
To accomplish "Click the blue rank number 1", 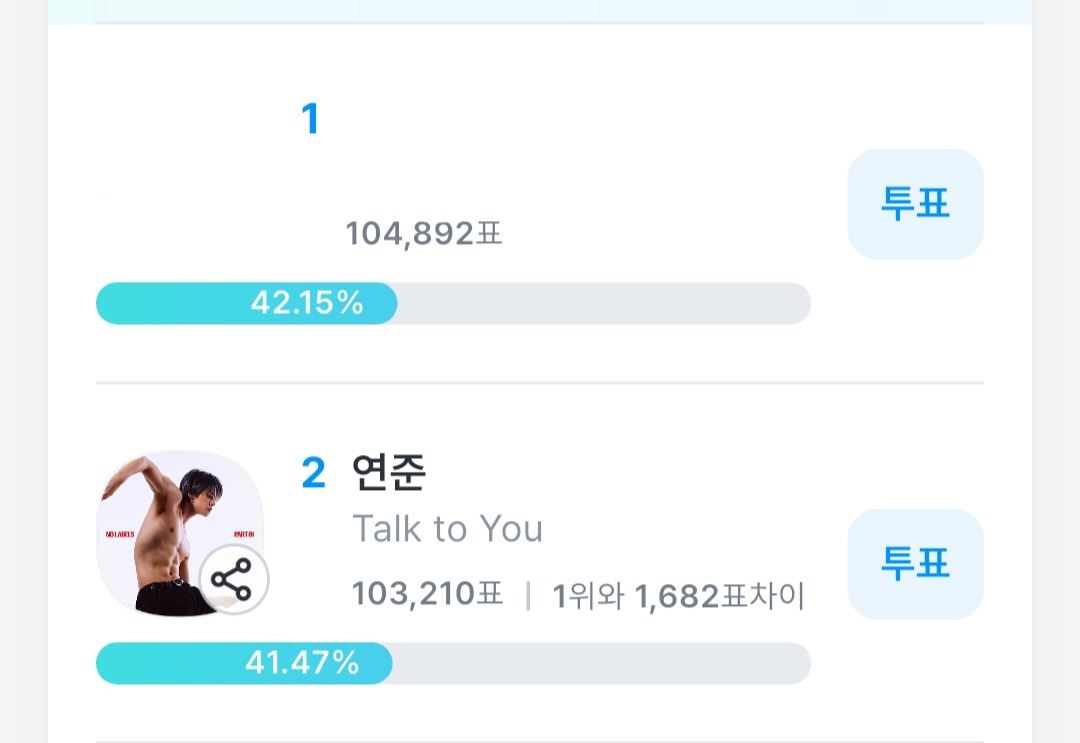I will [310, 120].
